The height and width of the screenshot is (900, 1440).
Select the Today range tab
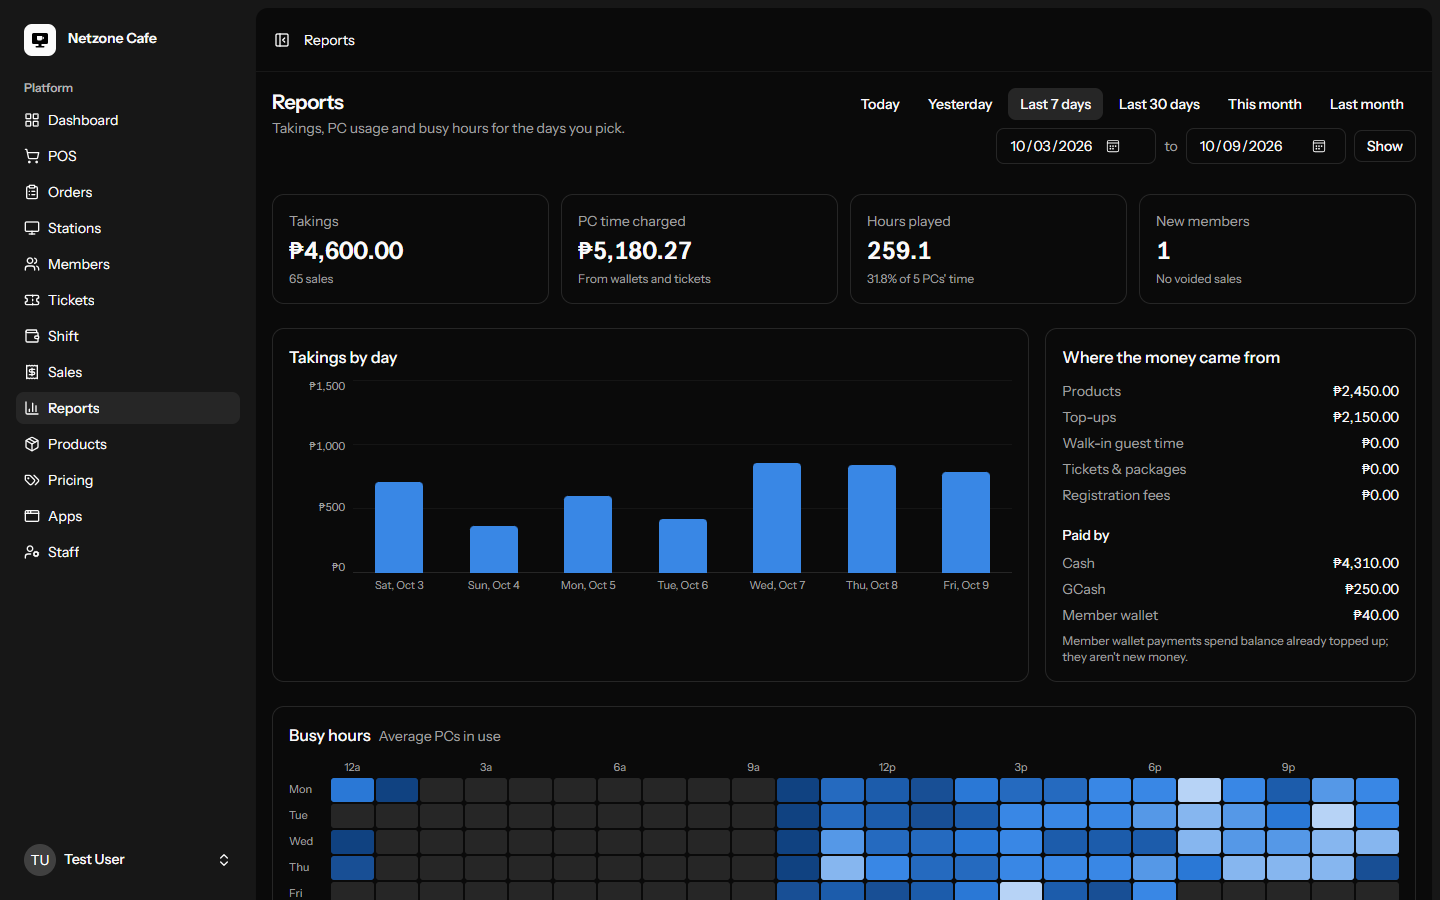(880, 104)
